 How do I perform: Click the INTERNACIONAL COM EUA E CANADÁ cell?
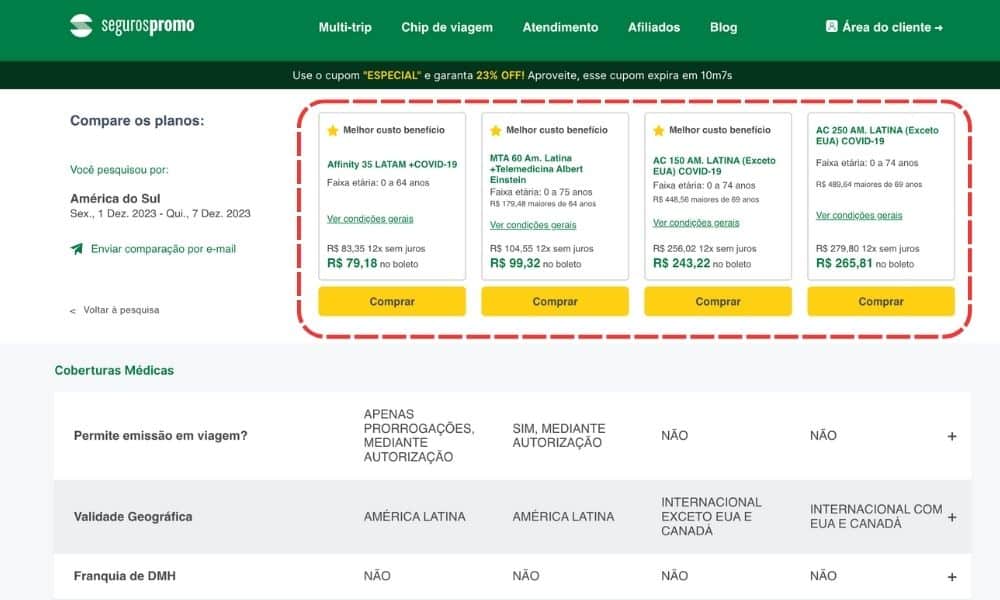(876, 516)
